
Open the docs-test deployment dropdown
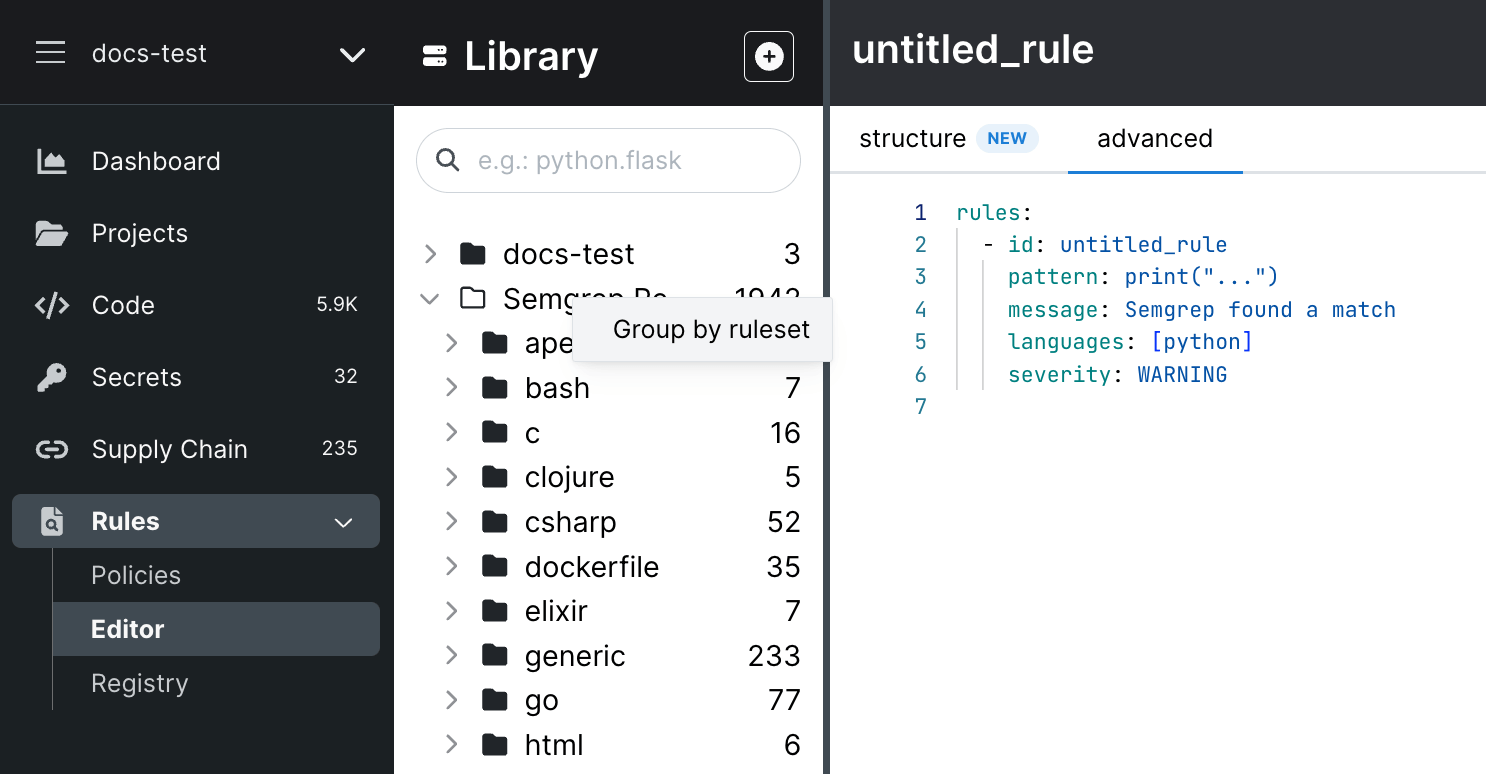point(352,55)
